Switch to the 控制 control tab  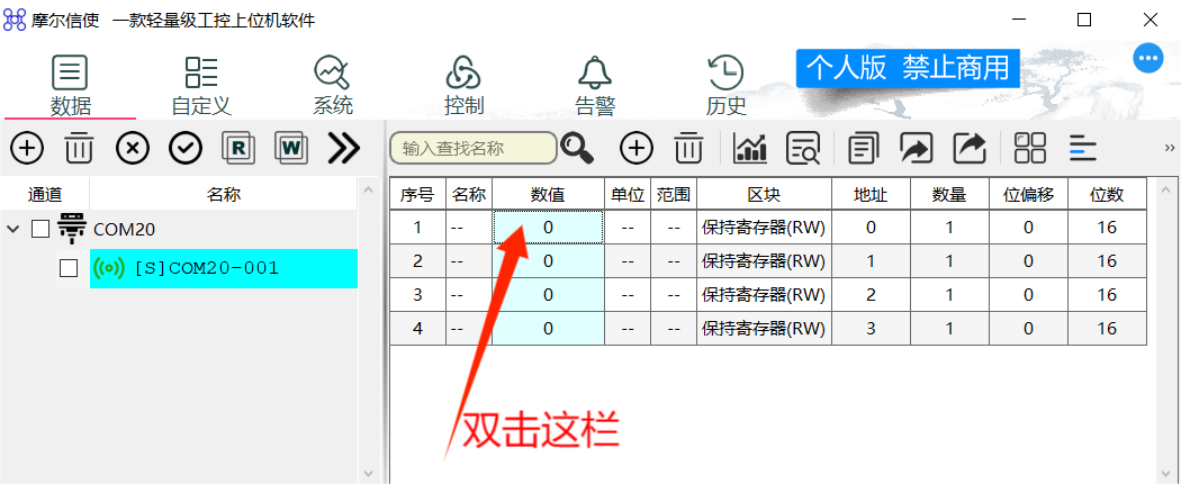point(463,85)
